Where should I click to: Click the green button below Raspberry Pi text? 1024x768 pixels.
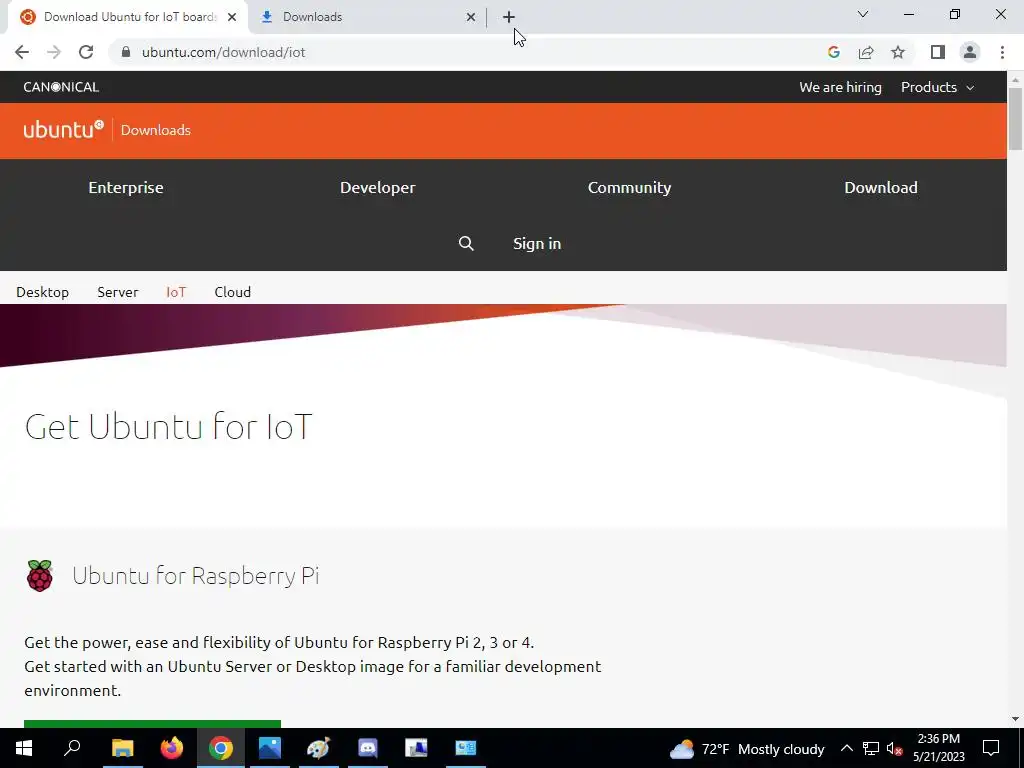[x=152, y=724]
